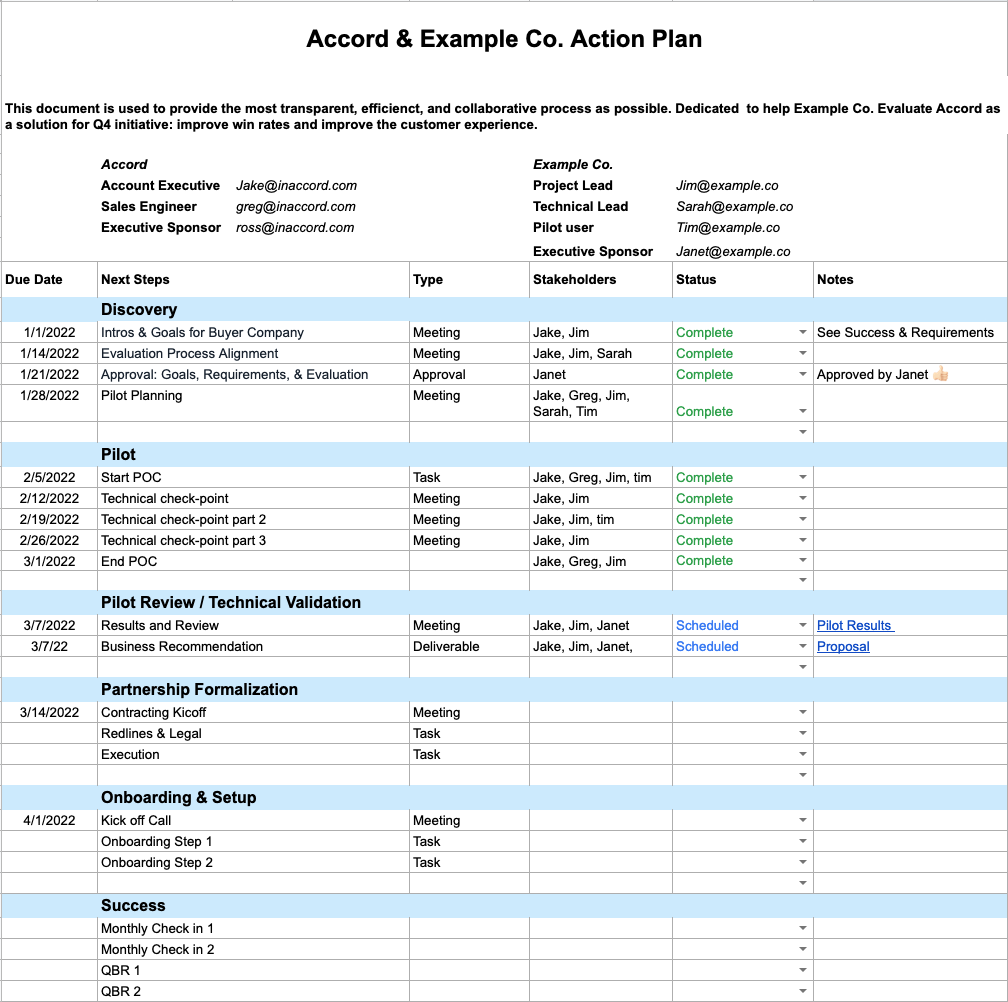The height and width of the screenshot is (1002, 1008).
Task: Click the empty Due Date cell for Monthly Check in 1
Action: [x=49, y=928]
